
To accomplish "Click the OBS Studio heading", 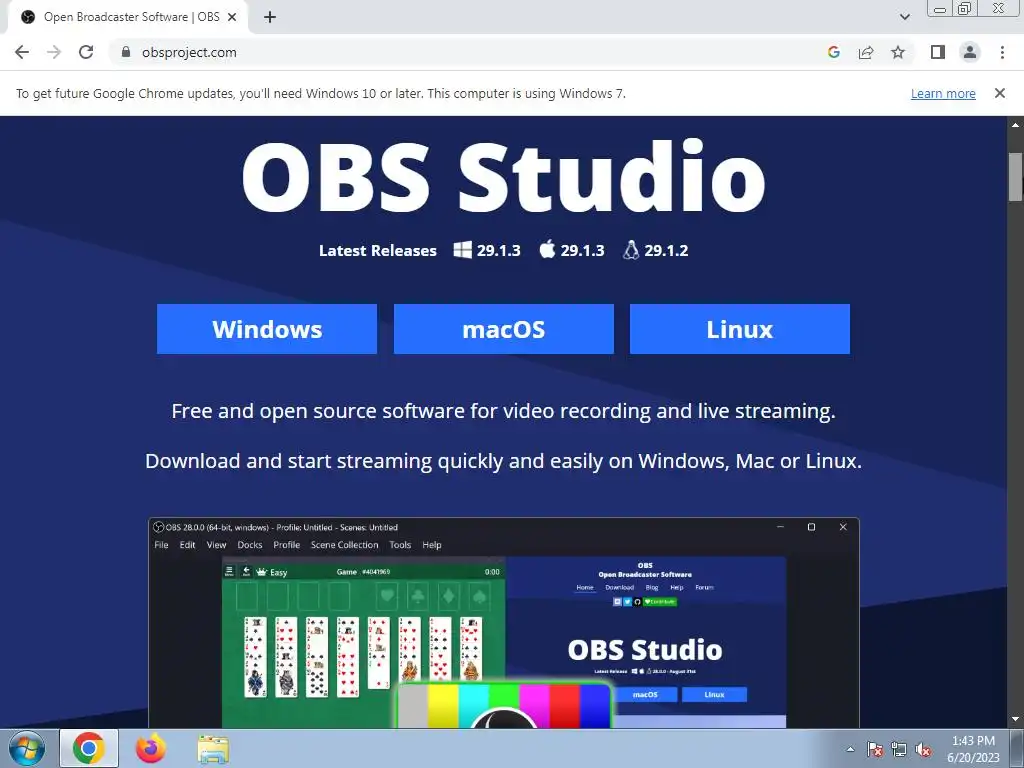I will point(503,176).
